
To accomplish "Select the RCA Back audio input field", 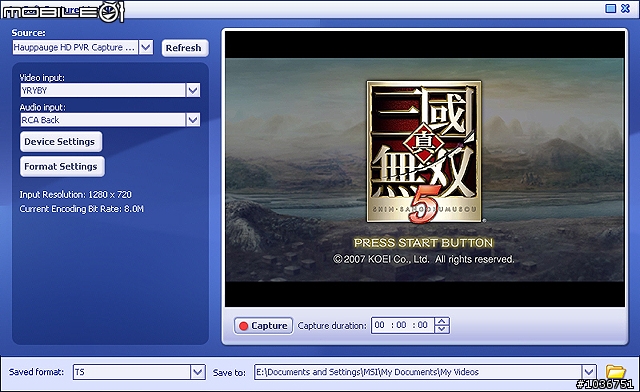I will (103, 120).
